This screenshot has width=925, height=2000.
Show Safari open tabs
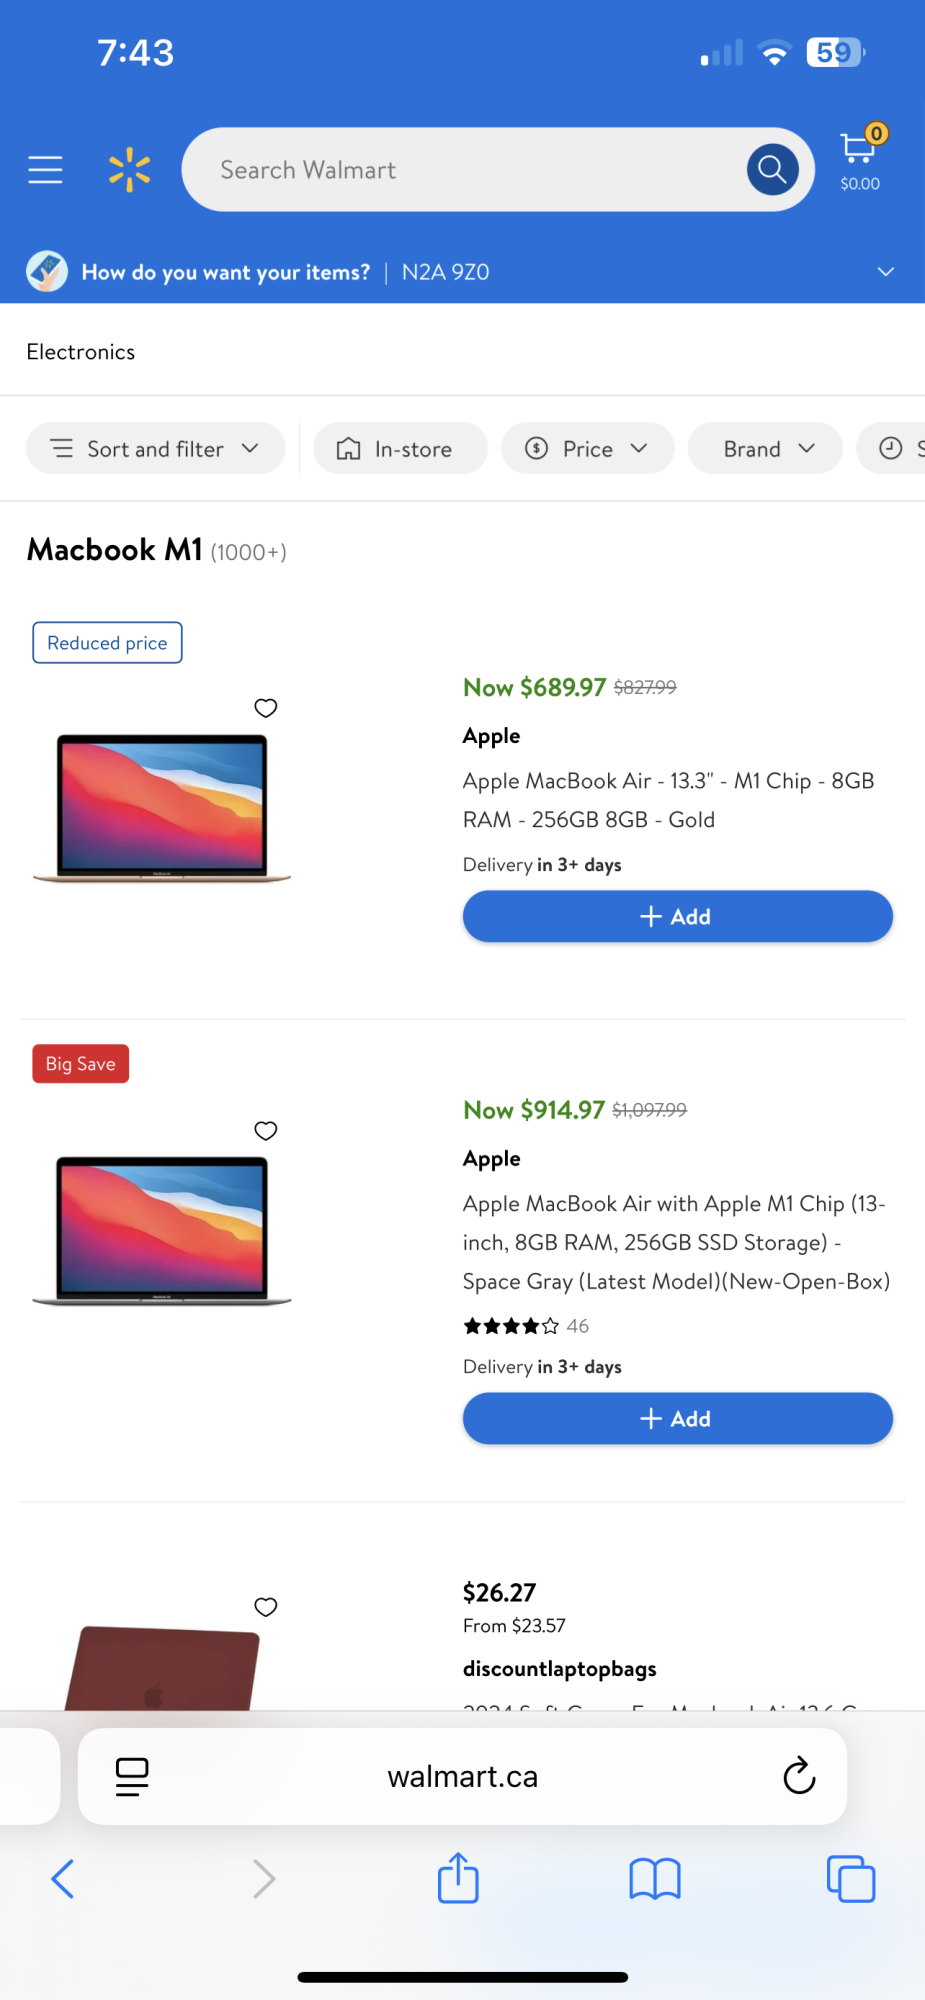pos(851,1879)
